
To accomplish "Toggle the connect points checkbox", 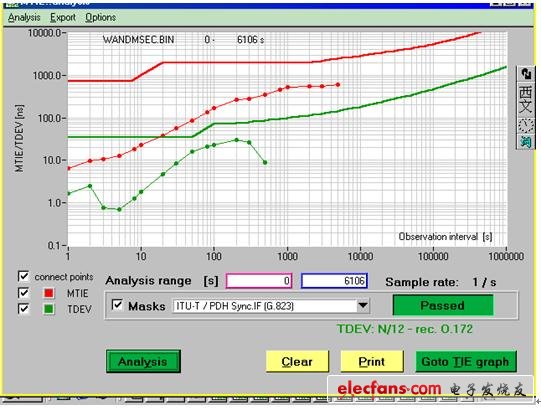I will click(23, 276).
